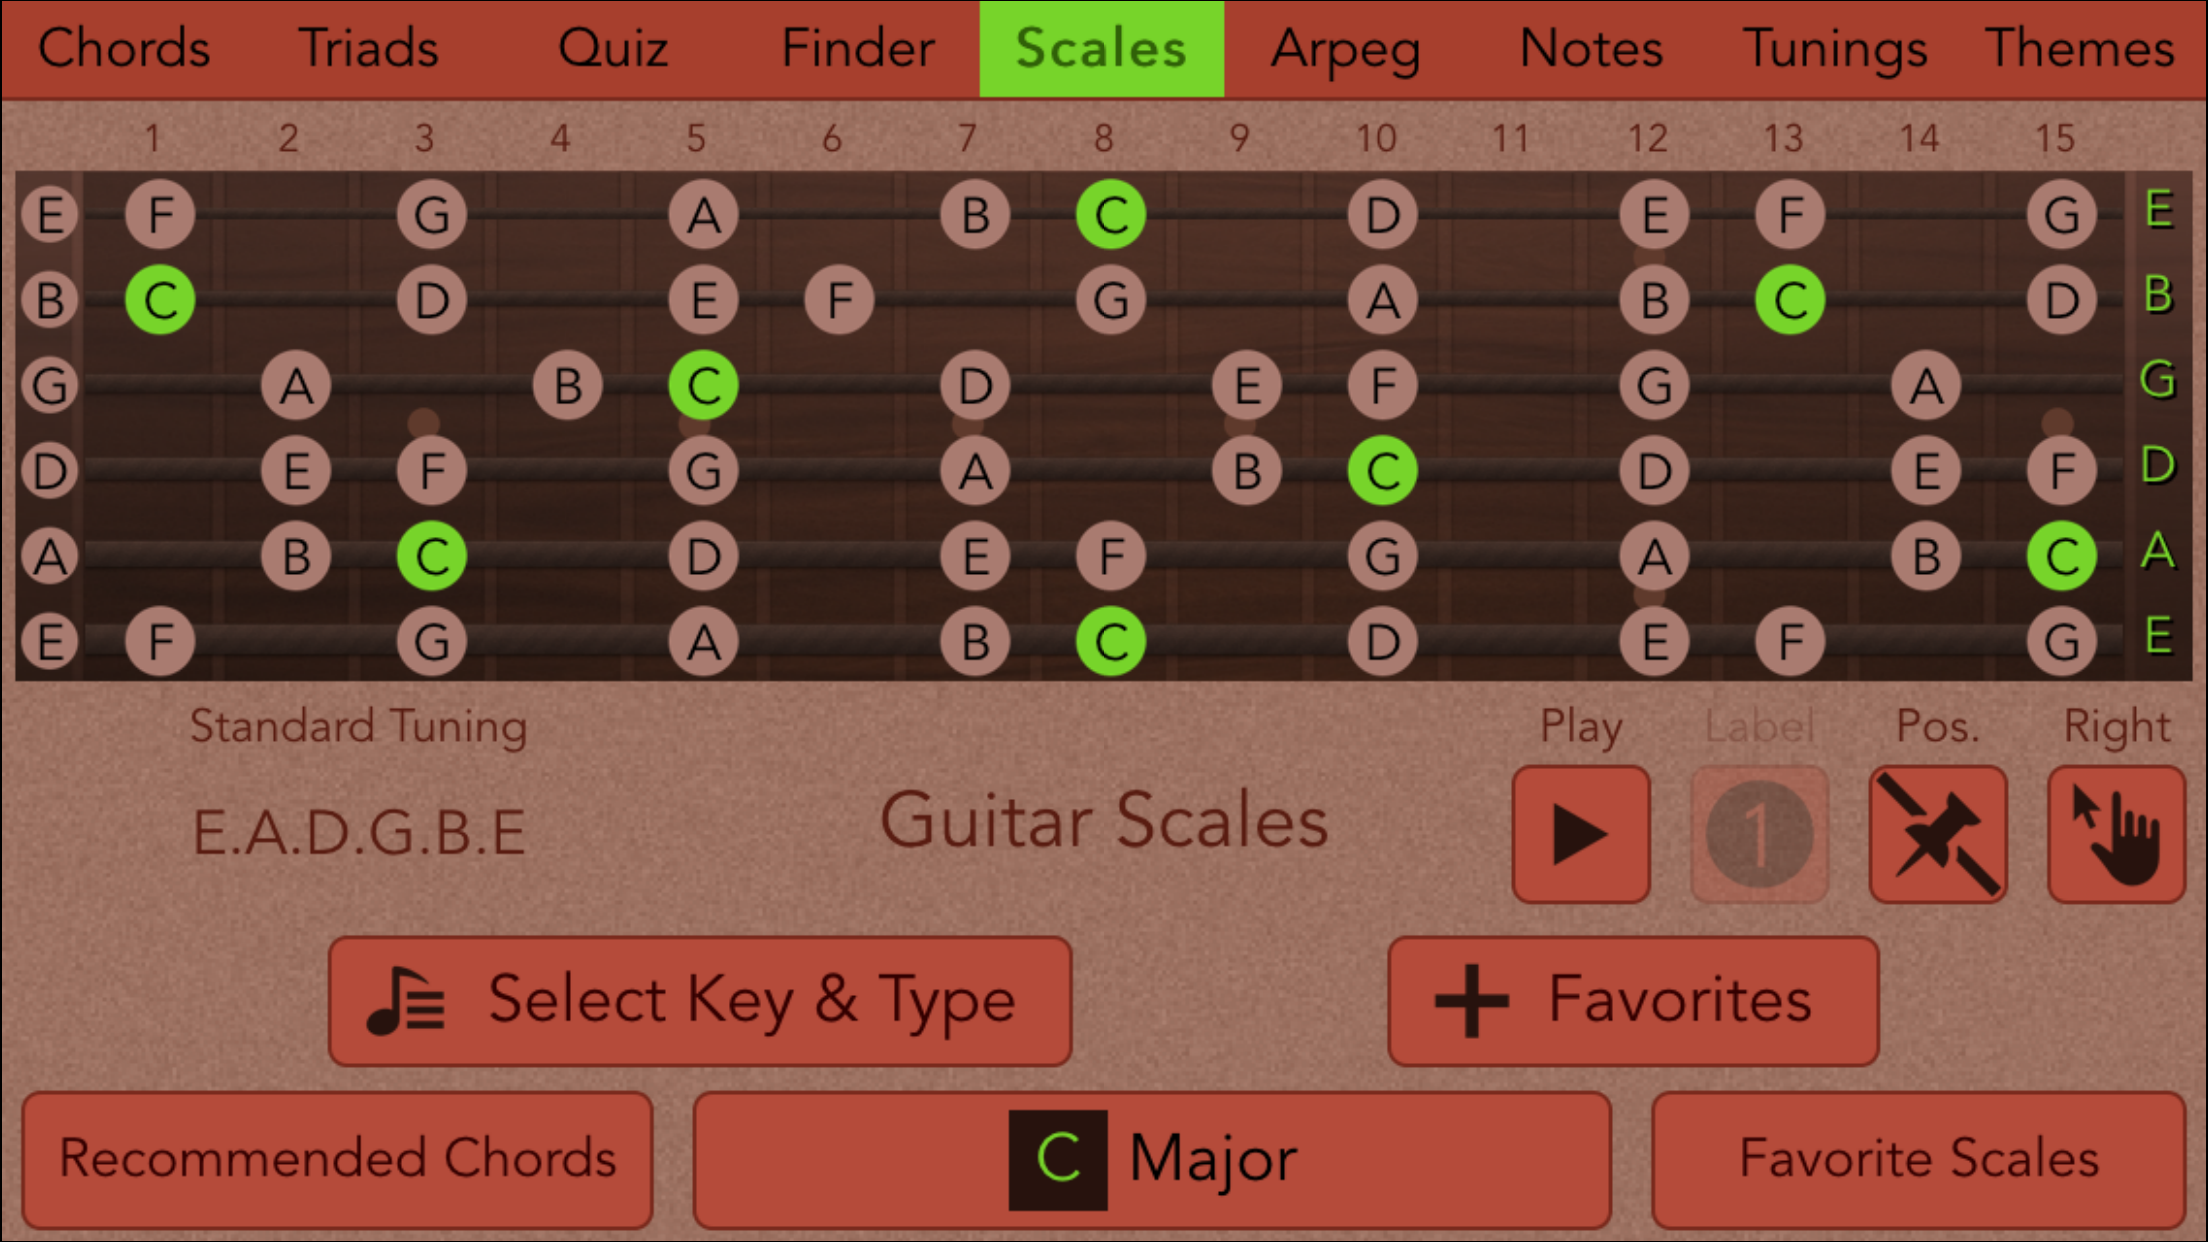This screenshot has width=2208, height=1242.
Task: Tap the F note on the B string, fret 6
Action: click(x=839, y=300)
